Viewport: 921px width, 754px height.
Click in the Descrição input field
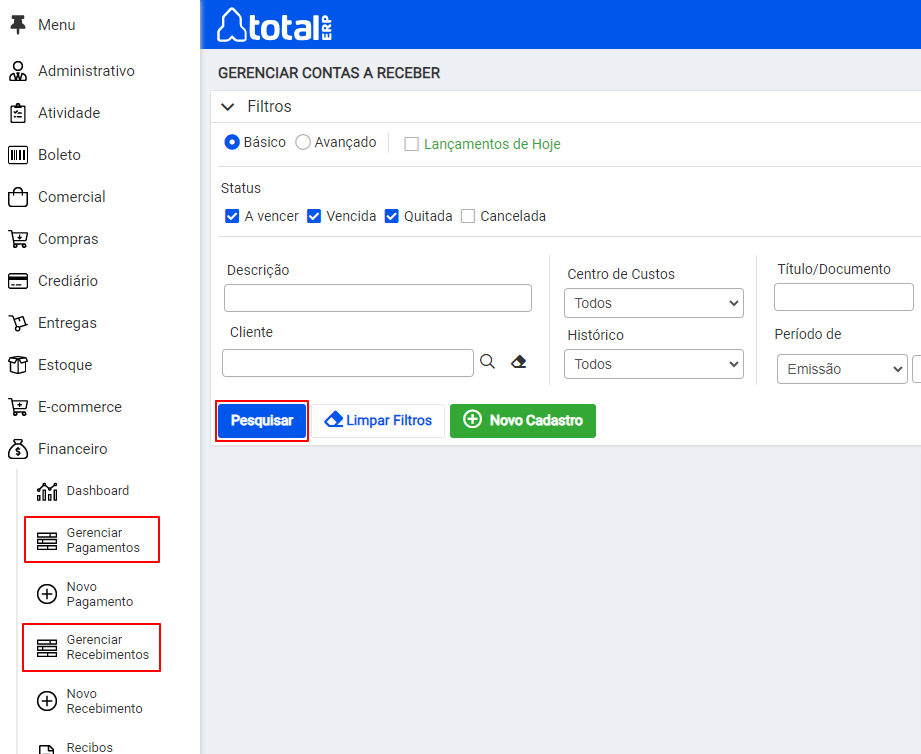pos(378,298)
